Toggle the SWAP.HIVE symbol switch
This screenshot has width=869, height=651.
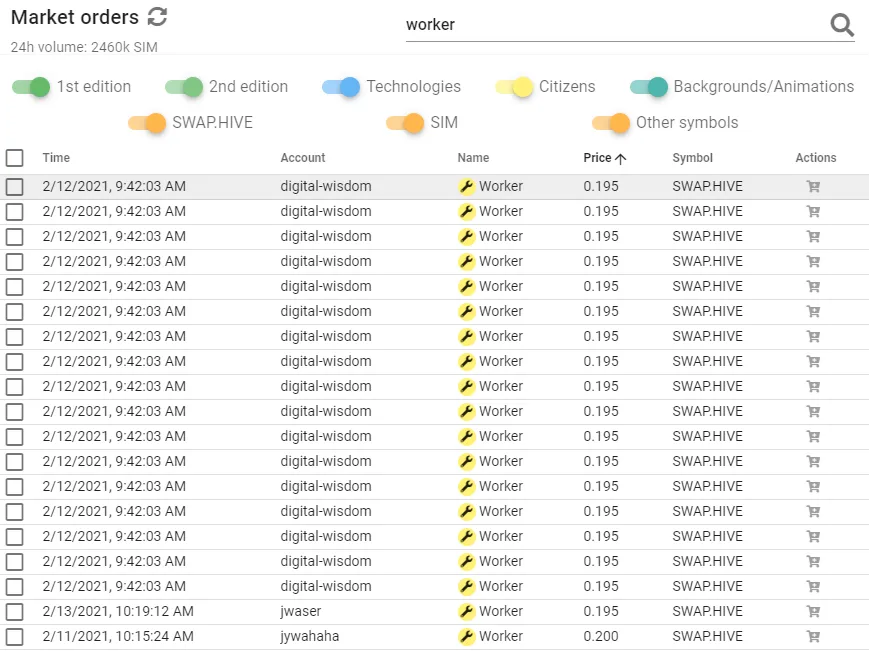tap(147, 123)
